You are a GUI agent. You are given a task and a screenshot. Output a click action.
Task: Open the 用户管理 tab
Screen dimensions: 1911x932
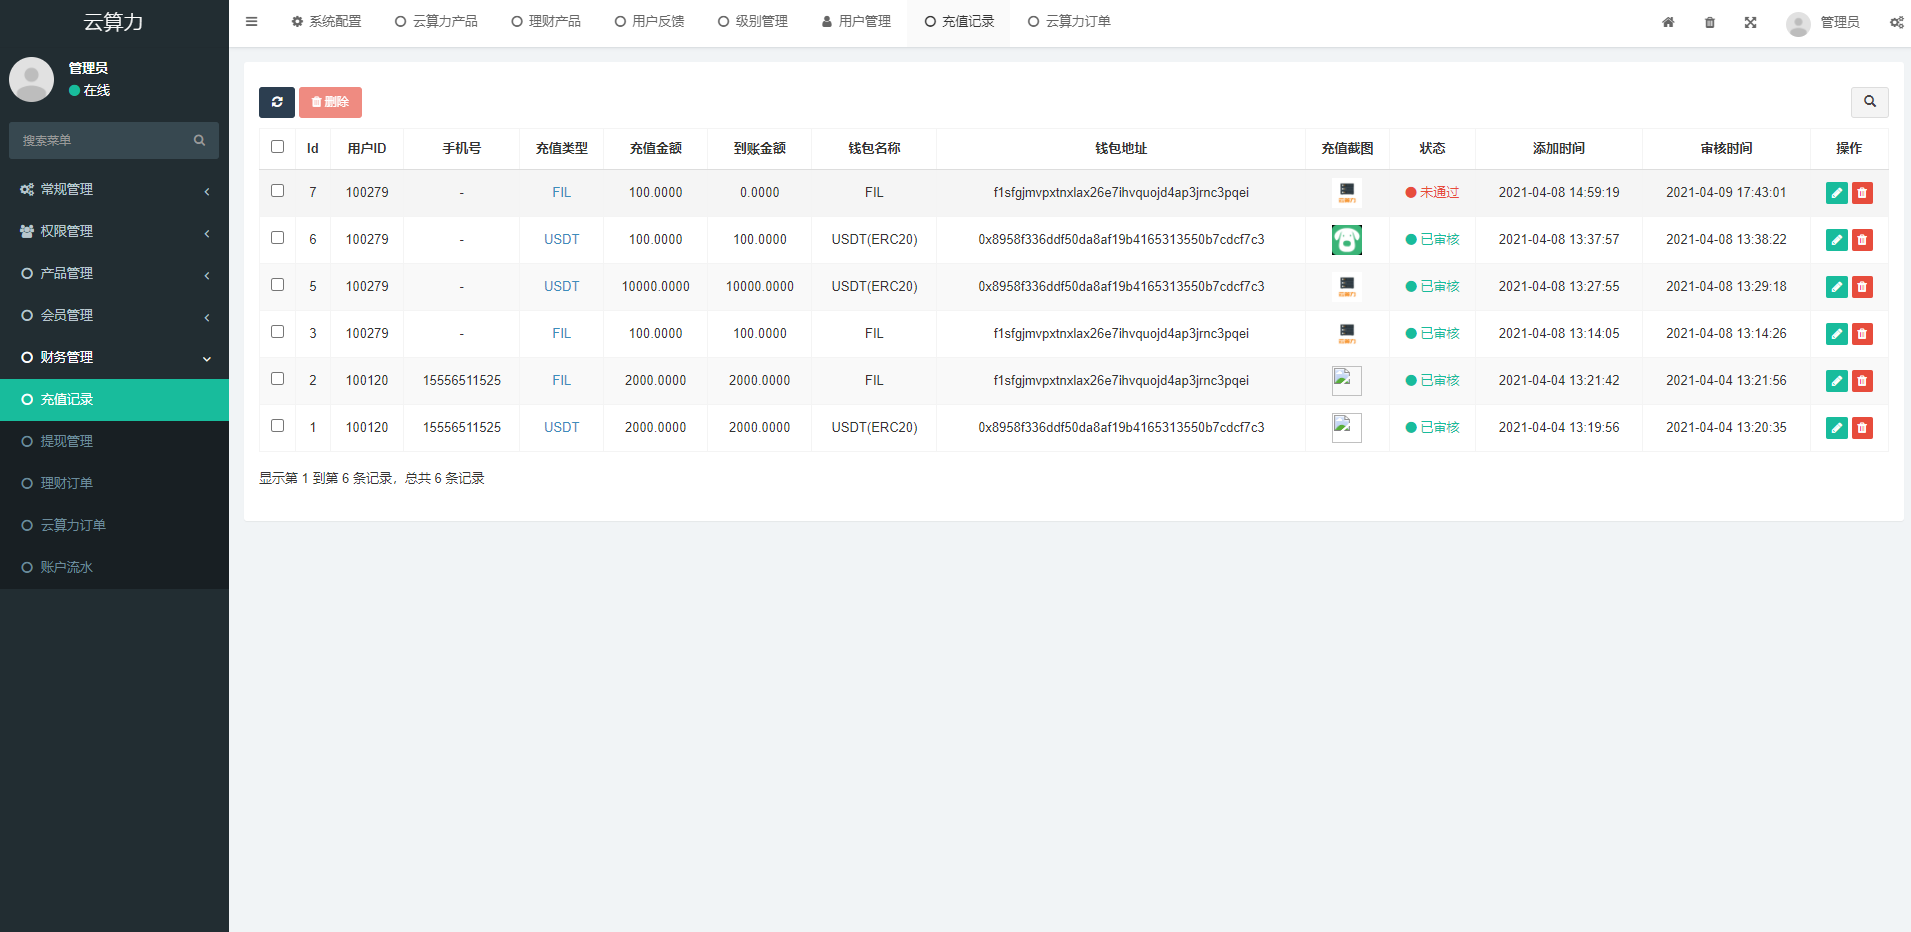[x=856, y=21]
